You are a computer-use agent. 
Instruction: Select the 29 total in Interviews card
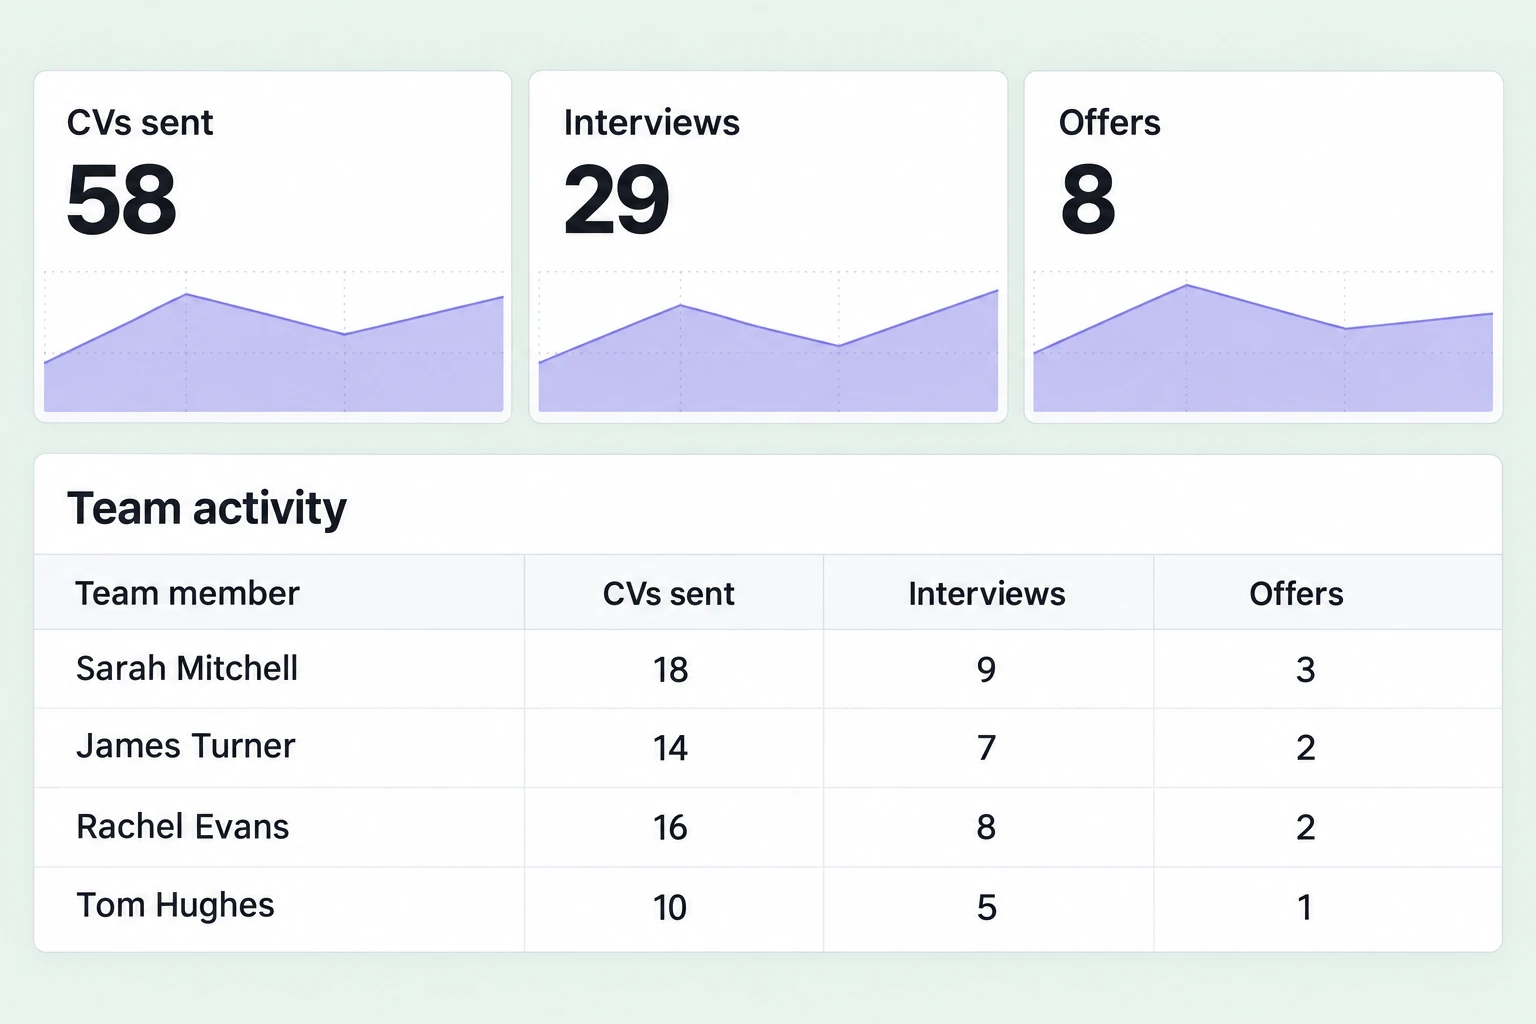[616, 200]
